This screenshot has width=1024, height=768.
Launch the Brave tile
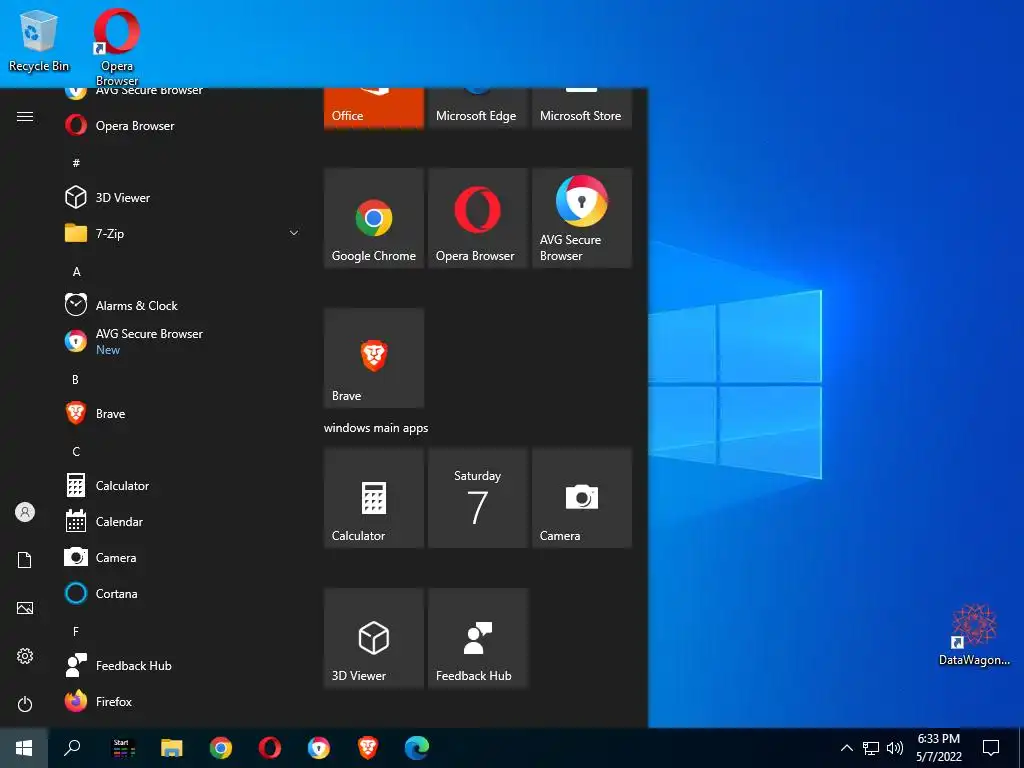pyautogui.click(x=374, y=358)
